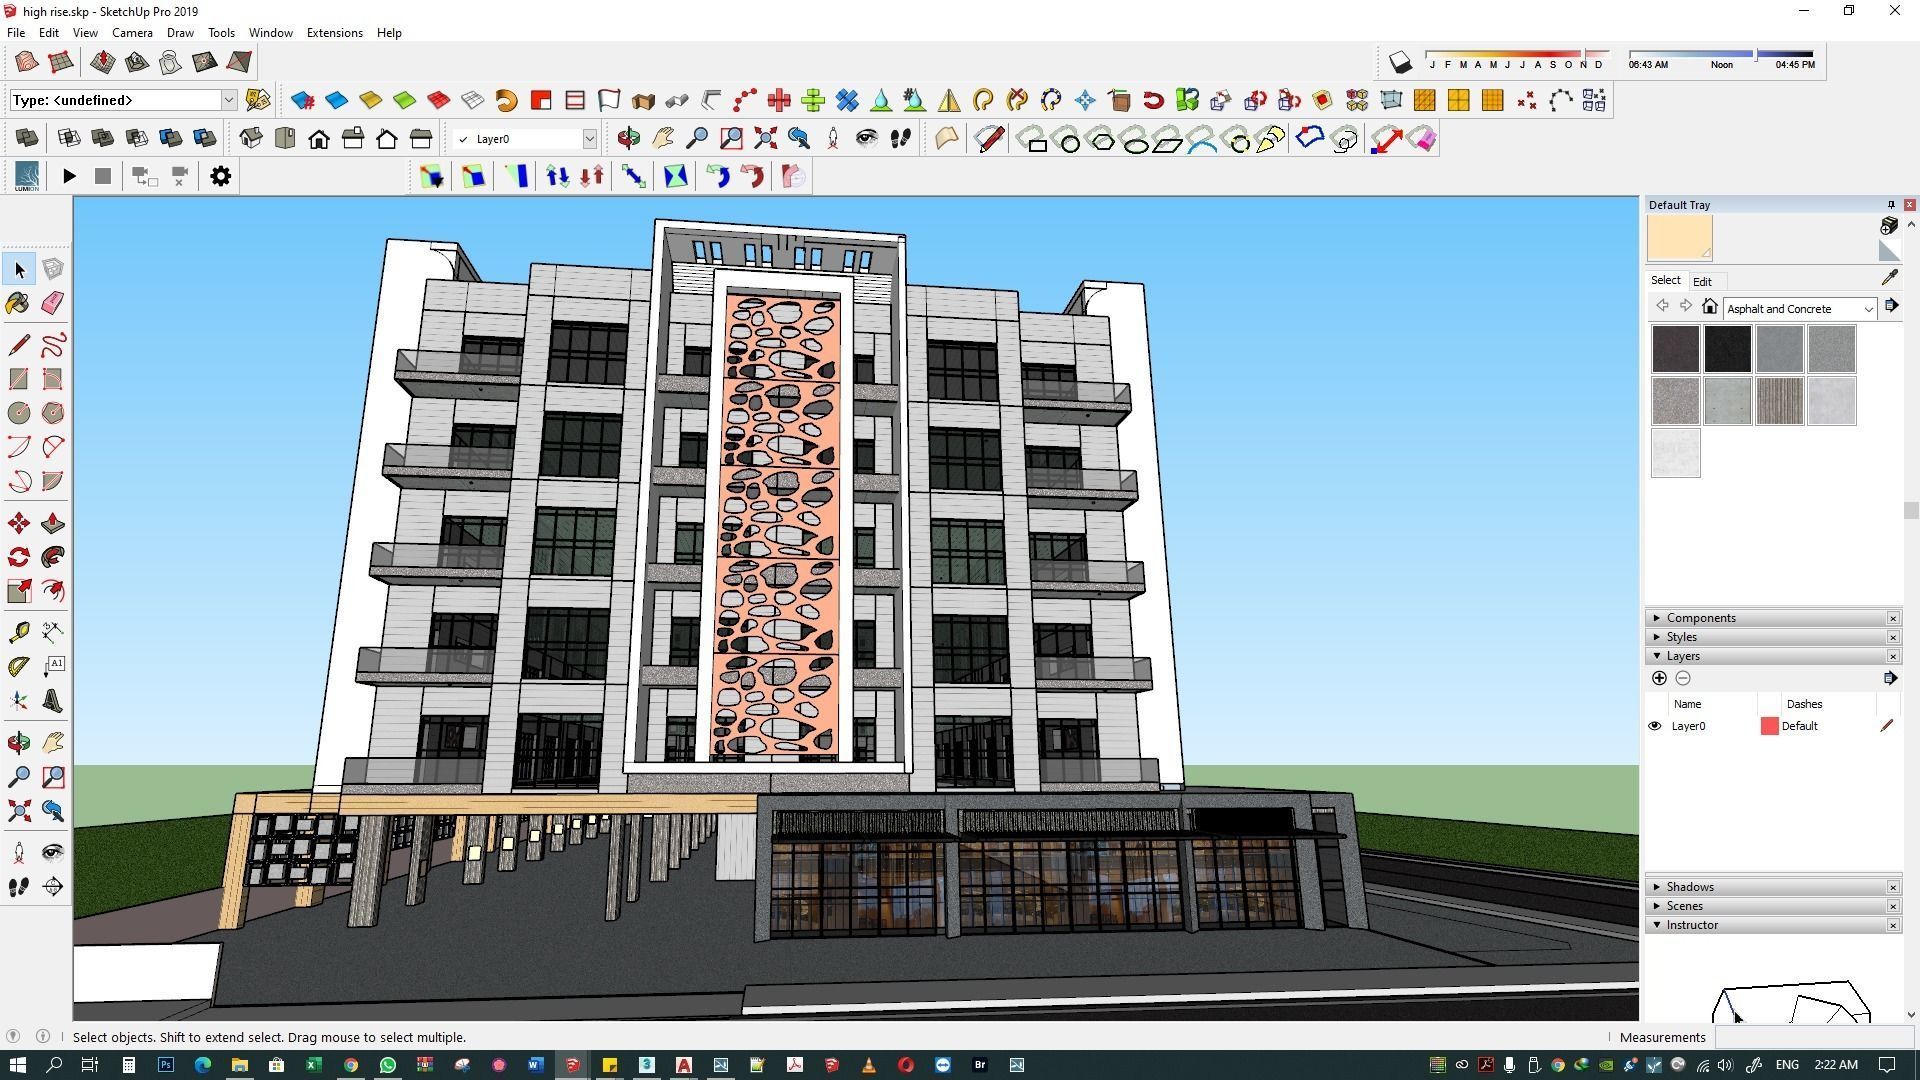Screen dimensions: 1920x1080
Task: Click the current material preview thumbnail
Action: (x=1679, y=238)
